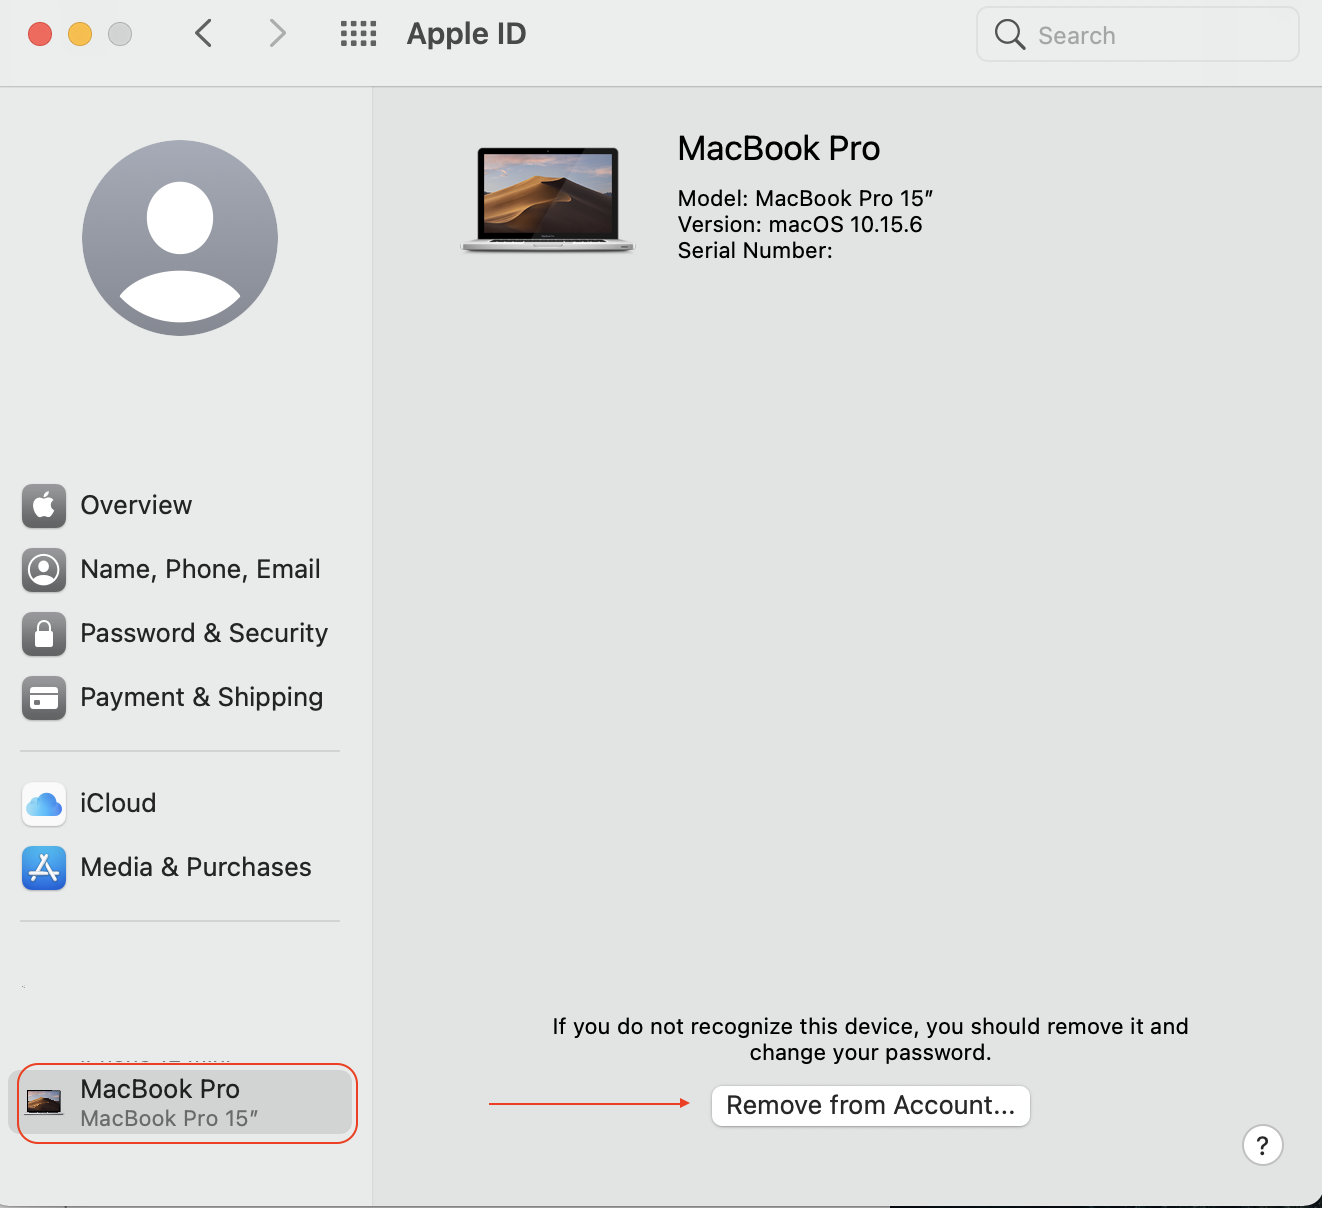Click the Password & Security padlock icon
The width and height of the screenshot is (1322, 1208).
click(44, 634)
